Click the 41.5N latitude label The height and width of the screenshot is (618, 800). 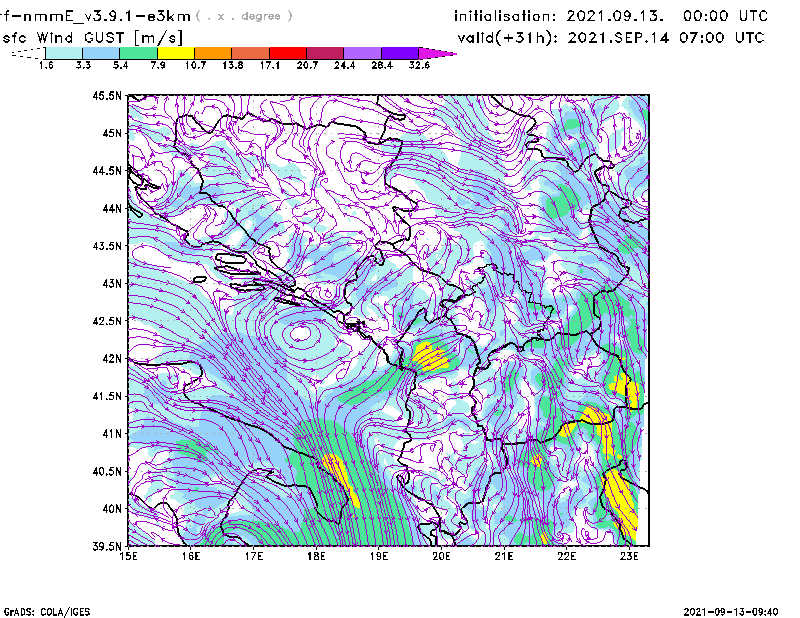coord(107,396)
